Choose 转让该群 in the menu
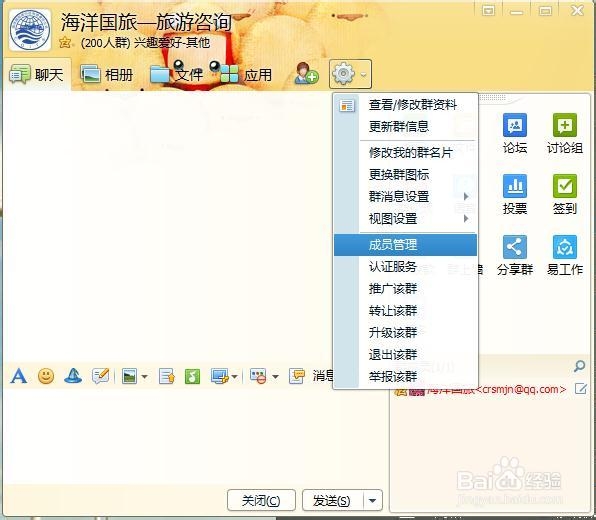 pos(406,311)
